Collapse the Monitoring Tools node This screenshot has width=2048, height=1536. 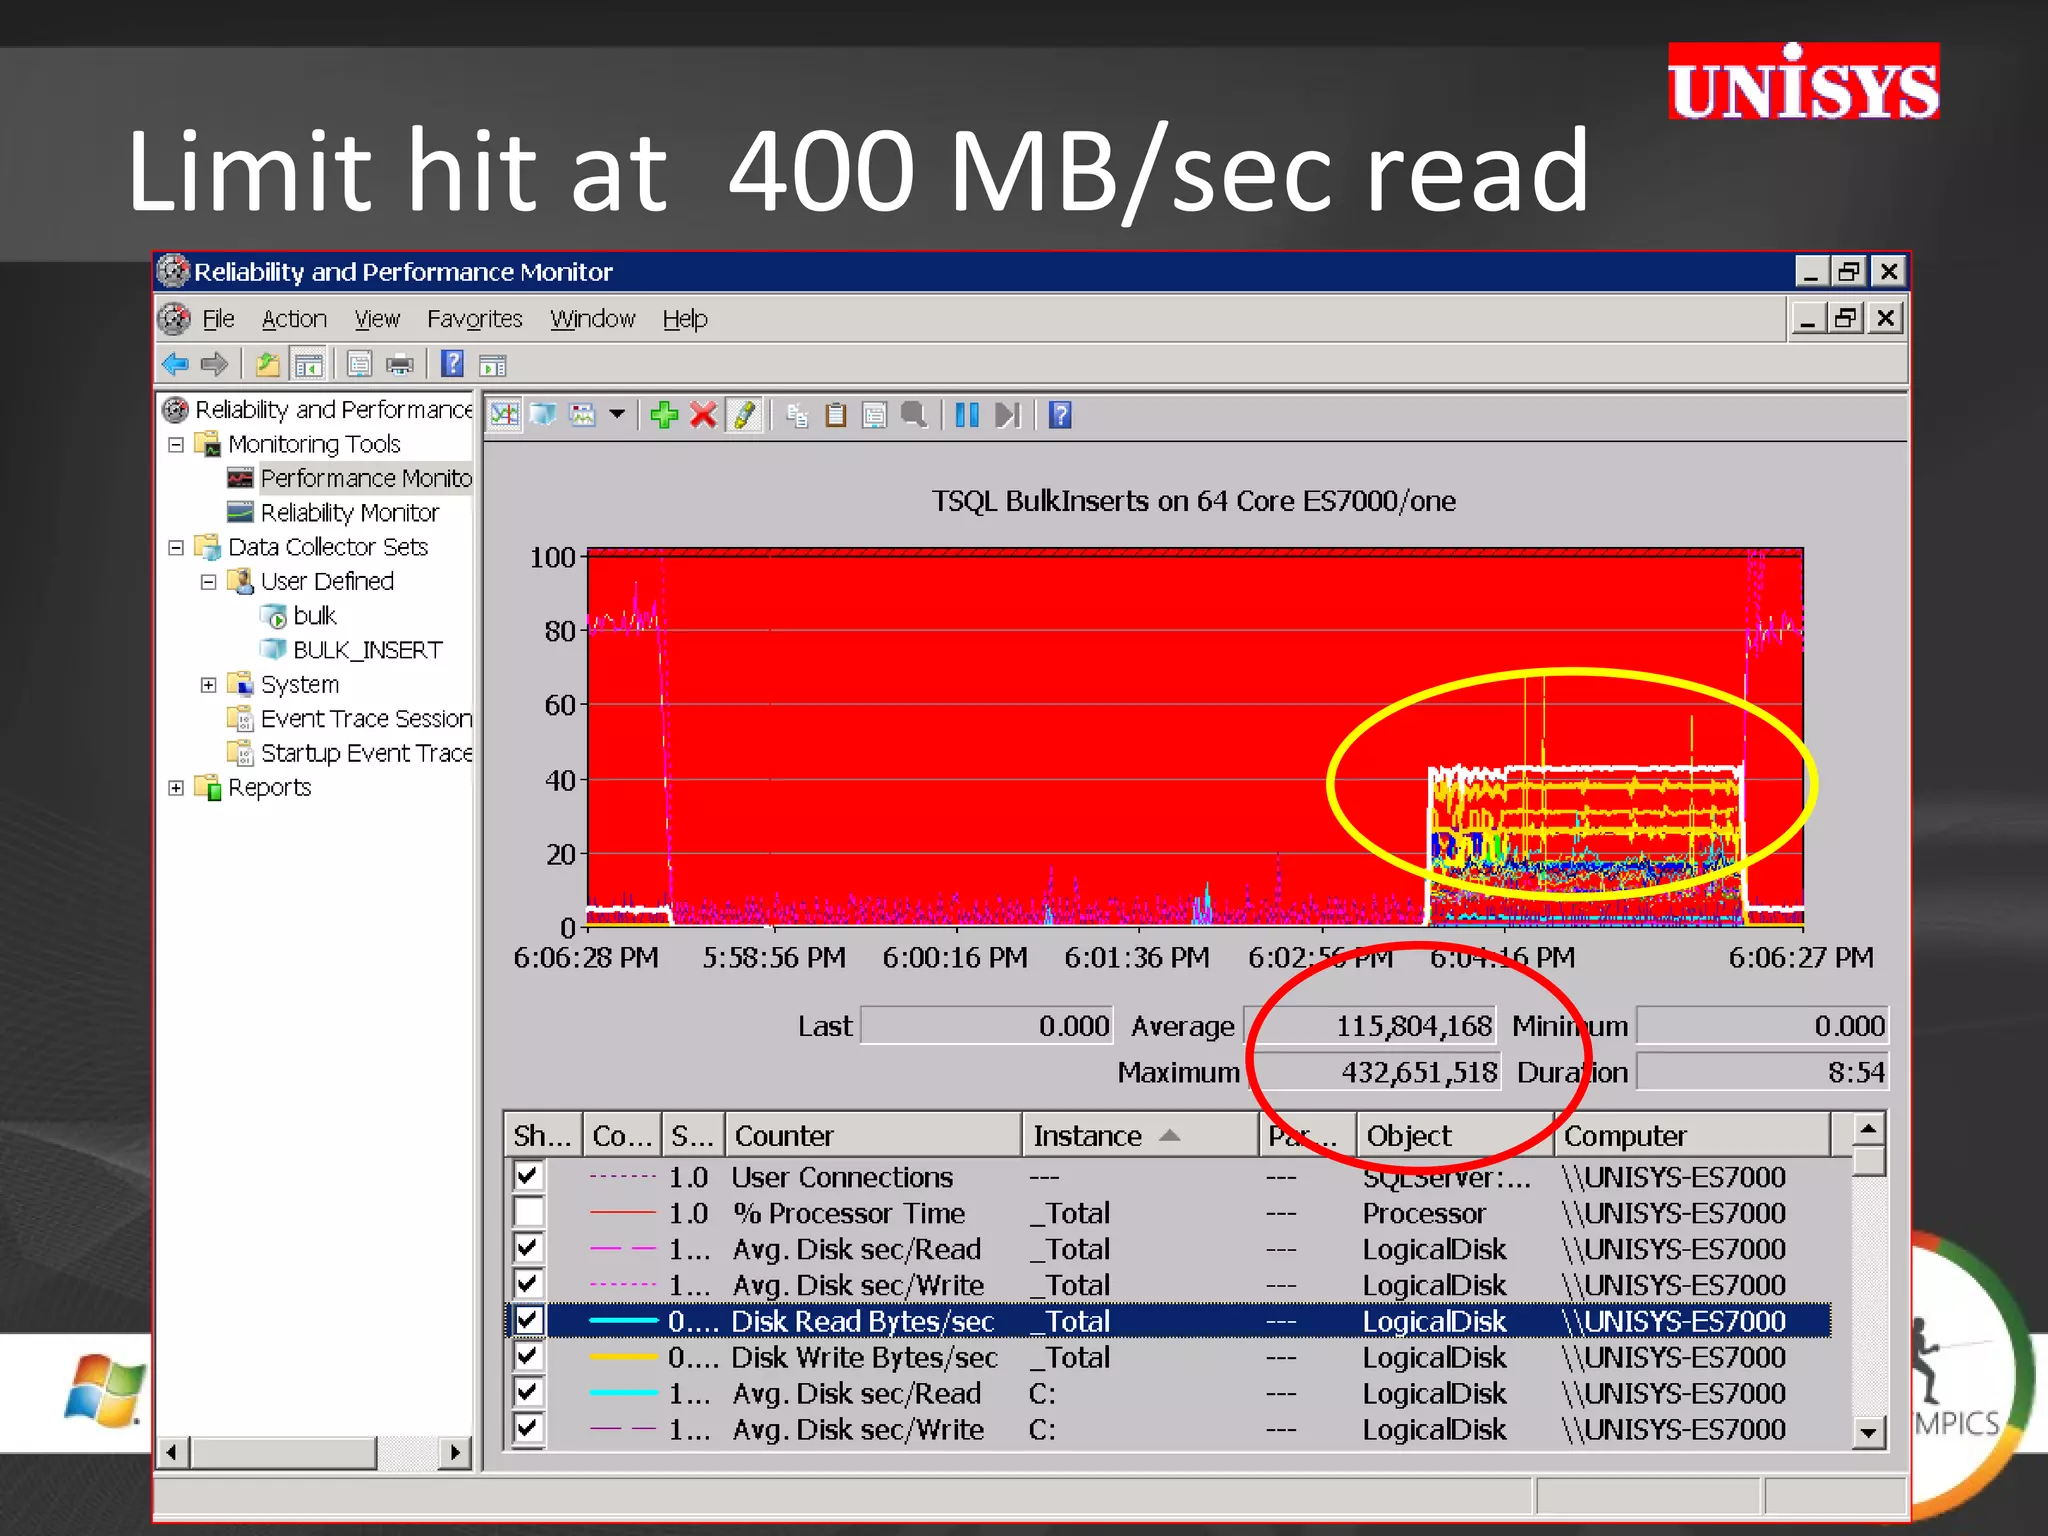click(176, 444)
